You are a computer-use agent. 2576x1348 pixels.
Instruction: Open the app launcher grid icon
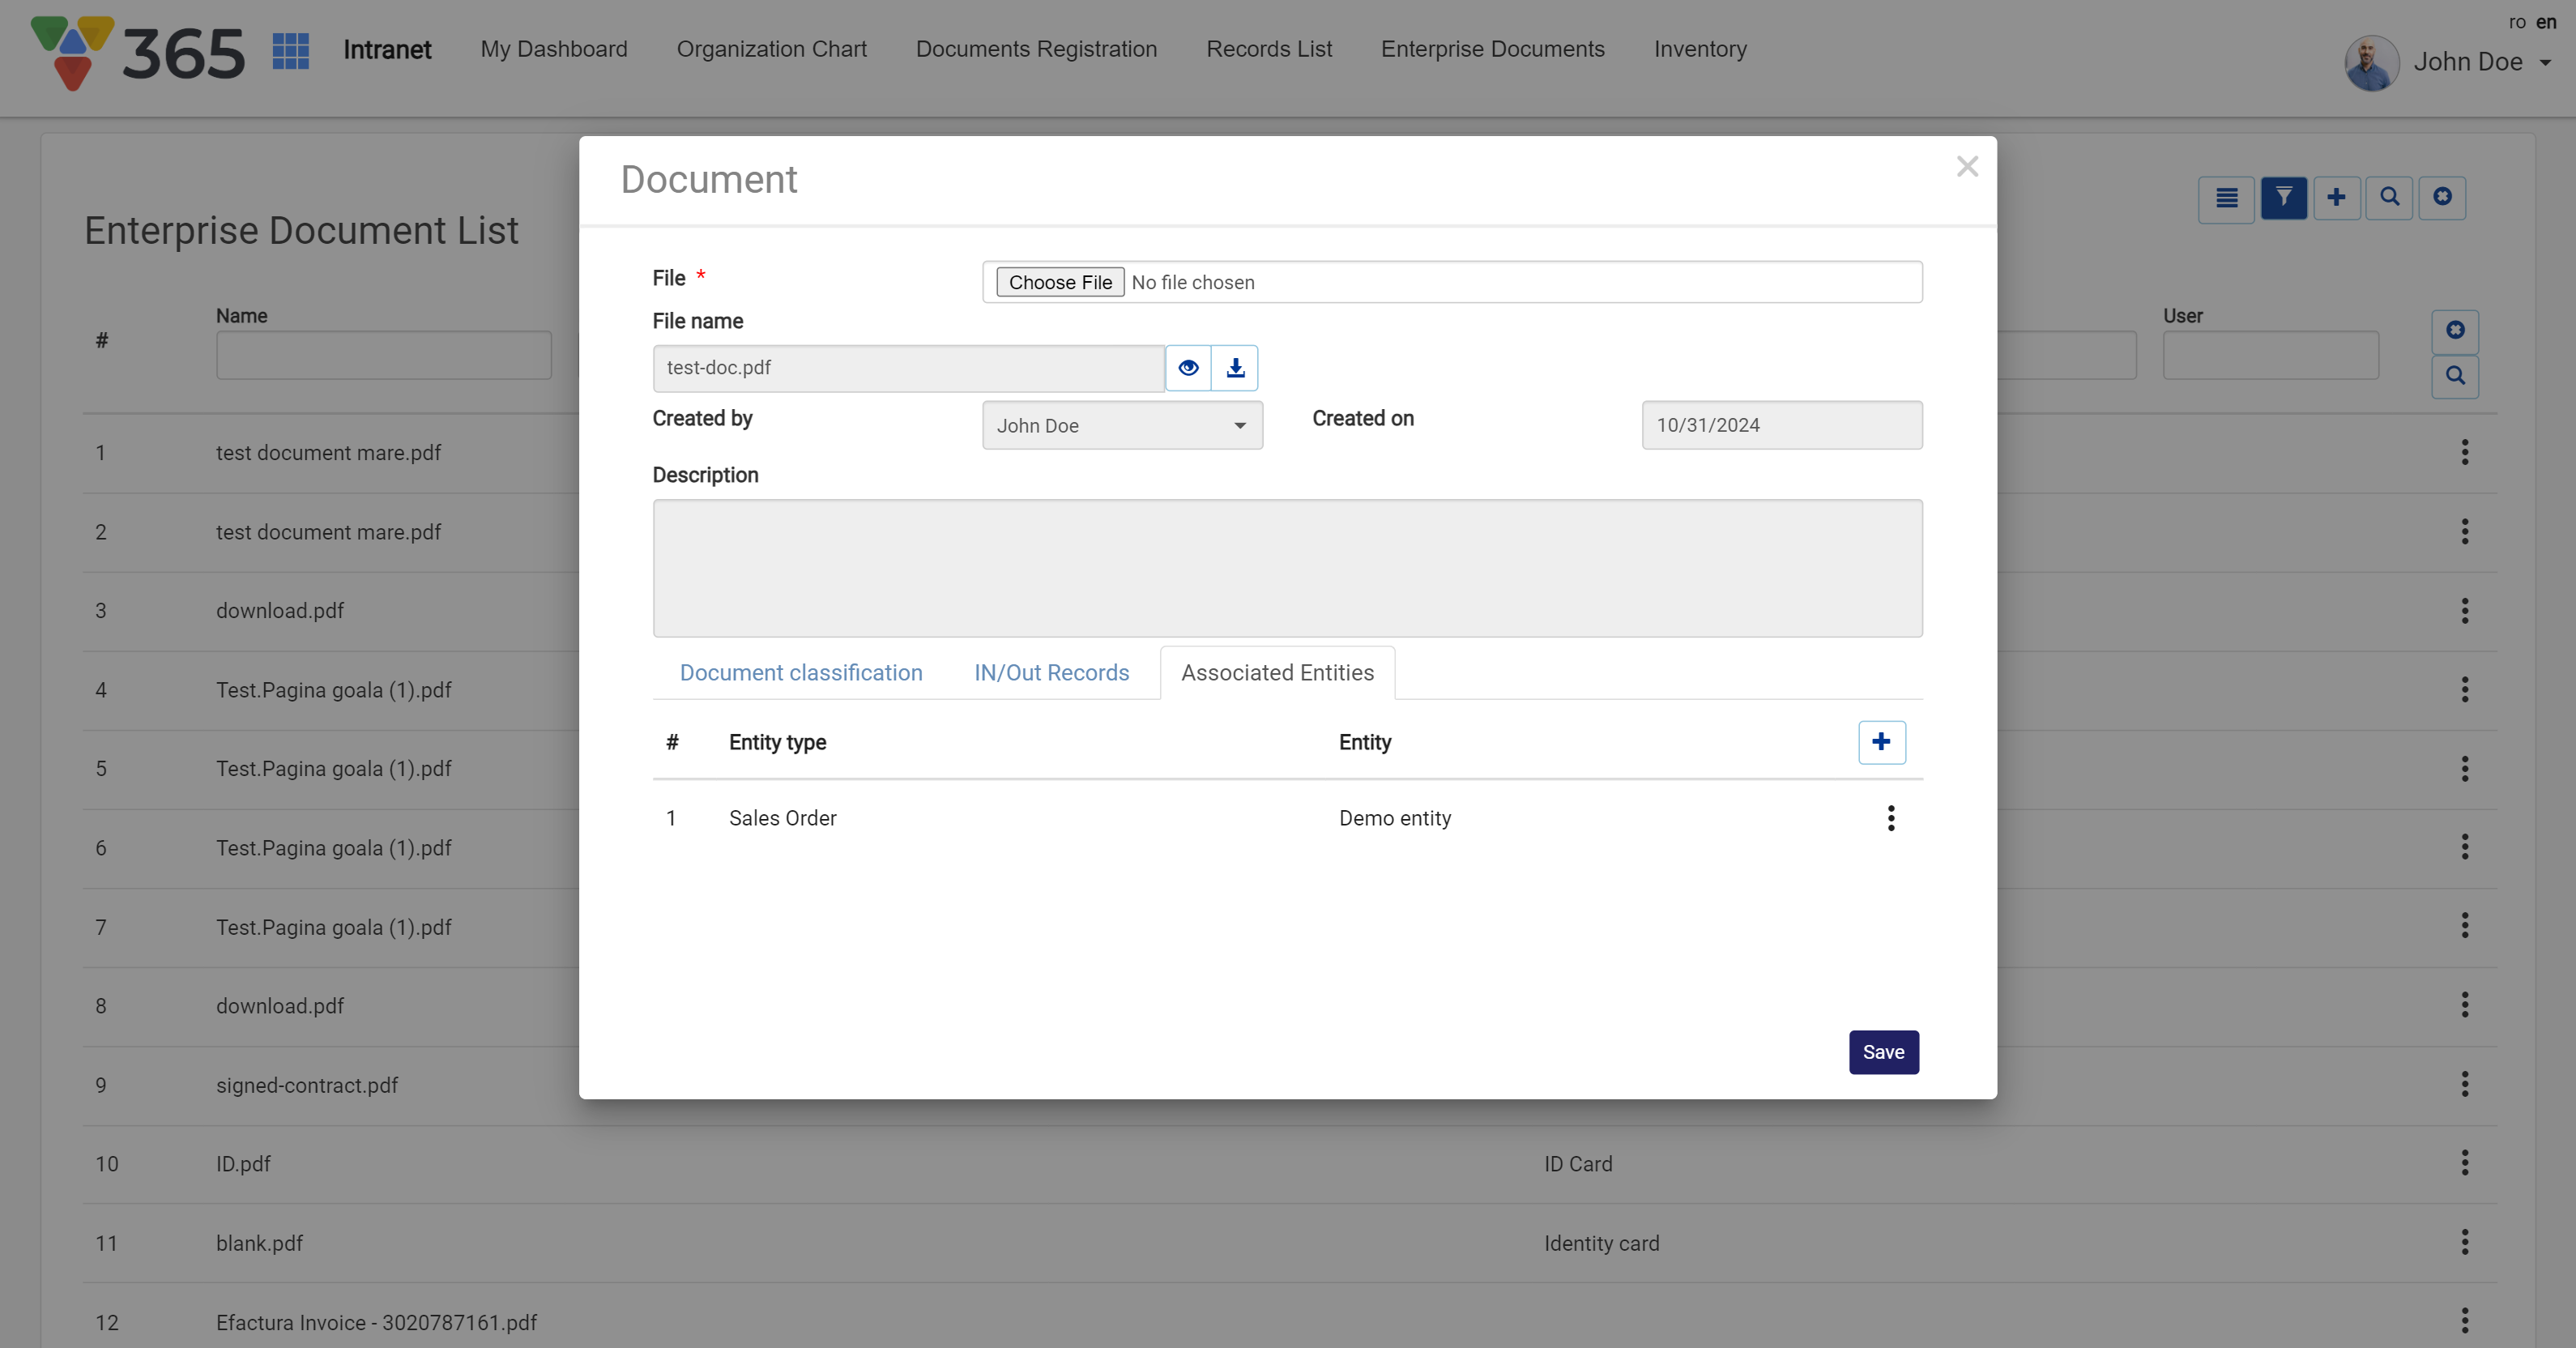(291, 50)
